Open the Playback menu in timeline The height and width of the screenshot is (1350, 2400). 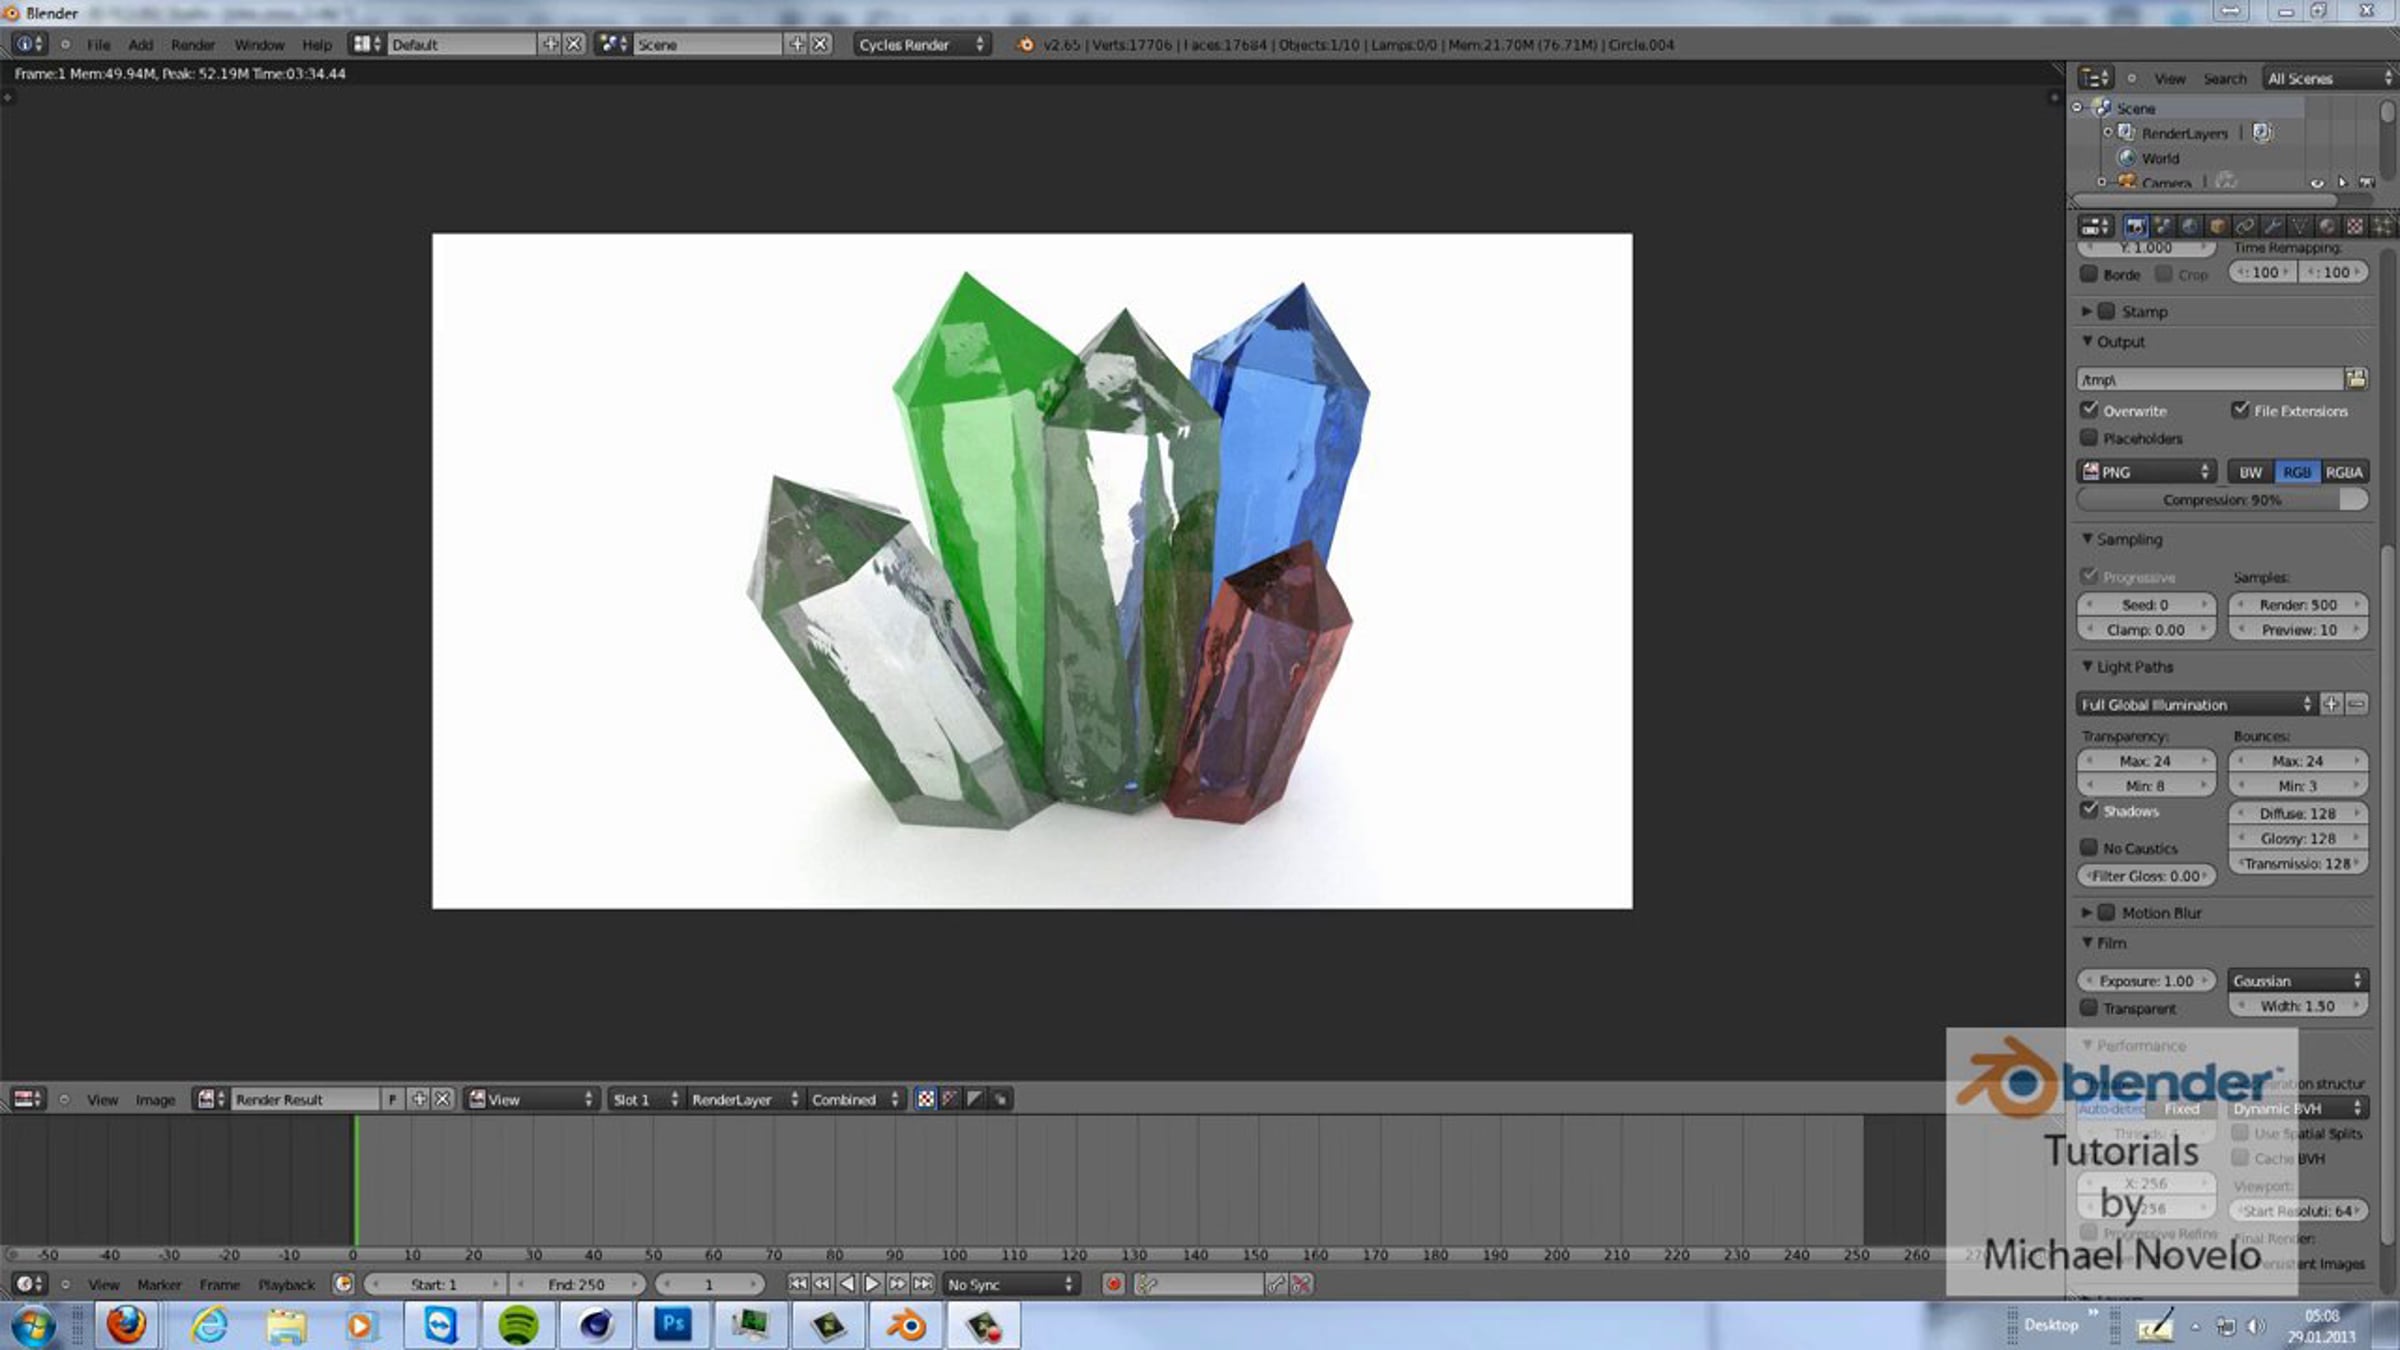click(286, 1285)
